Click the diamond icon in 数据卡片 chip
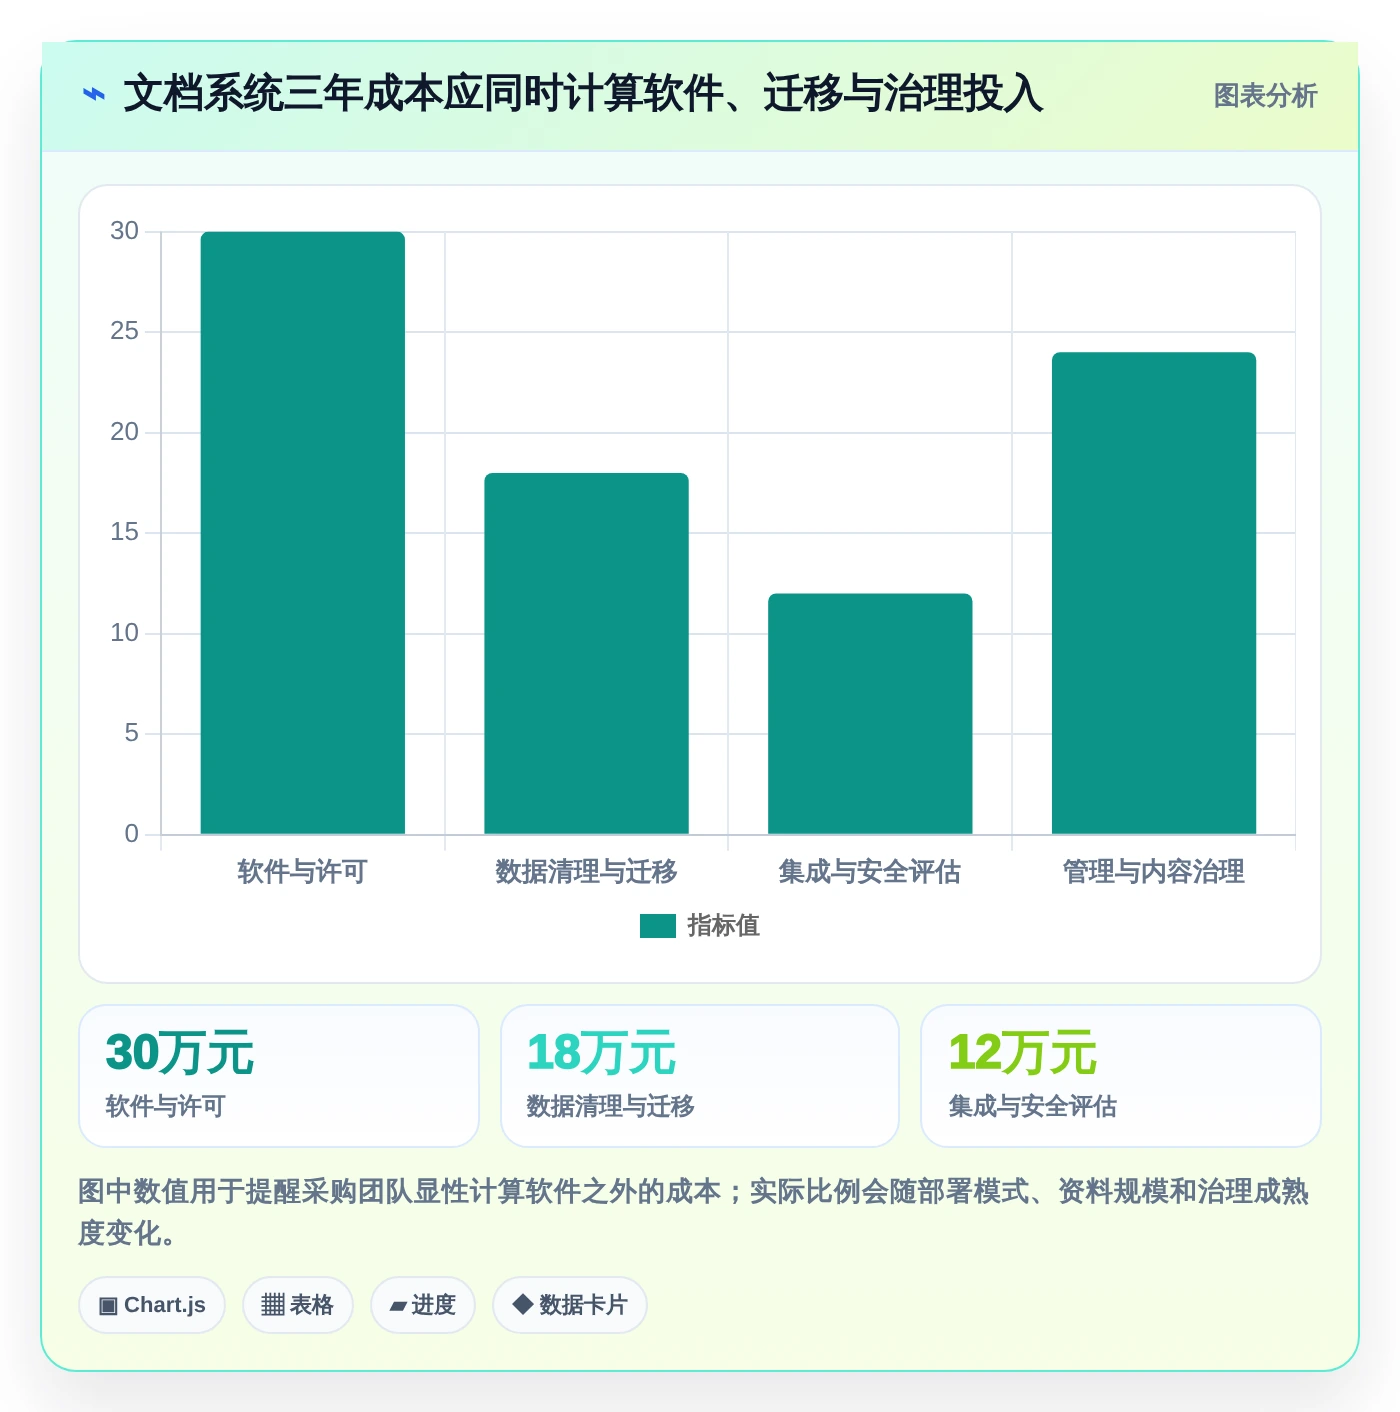 pyautogui.click(x=522, y=1304)
